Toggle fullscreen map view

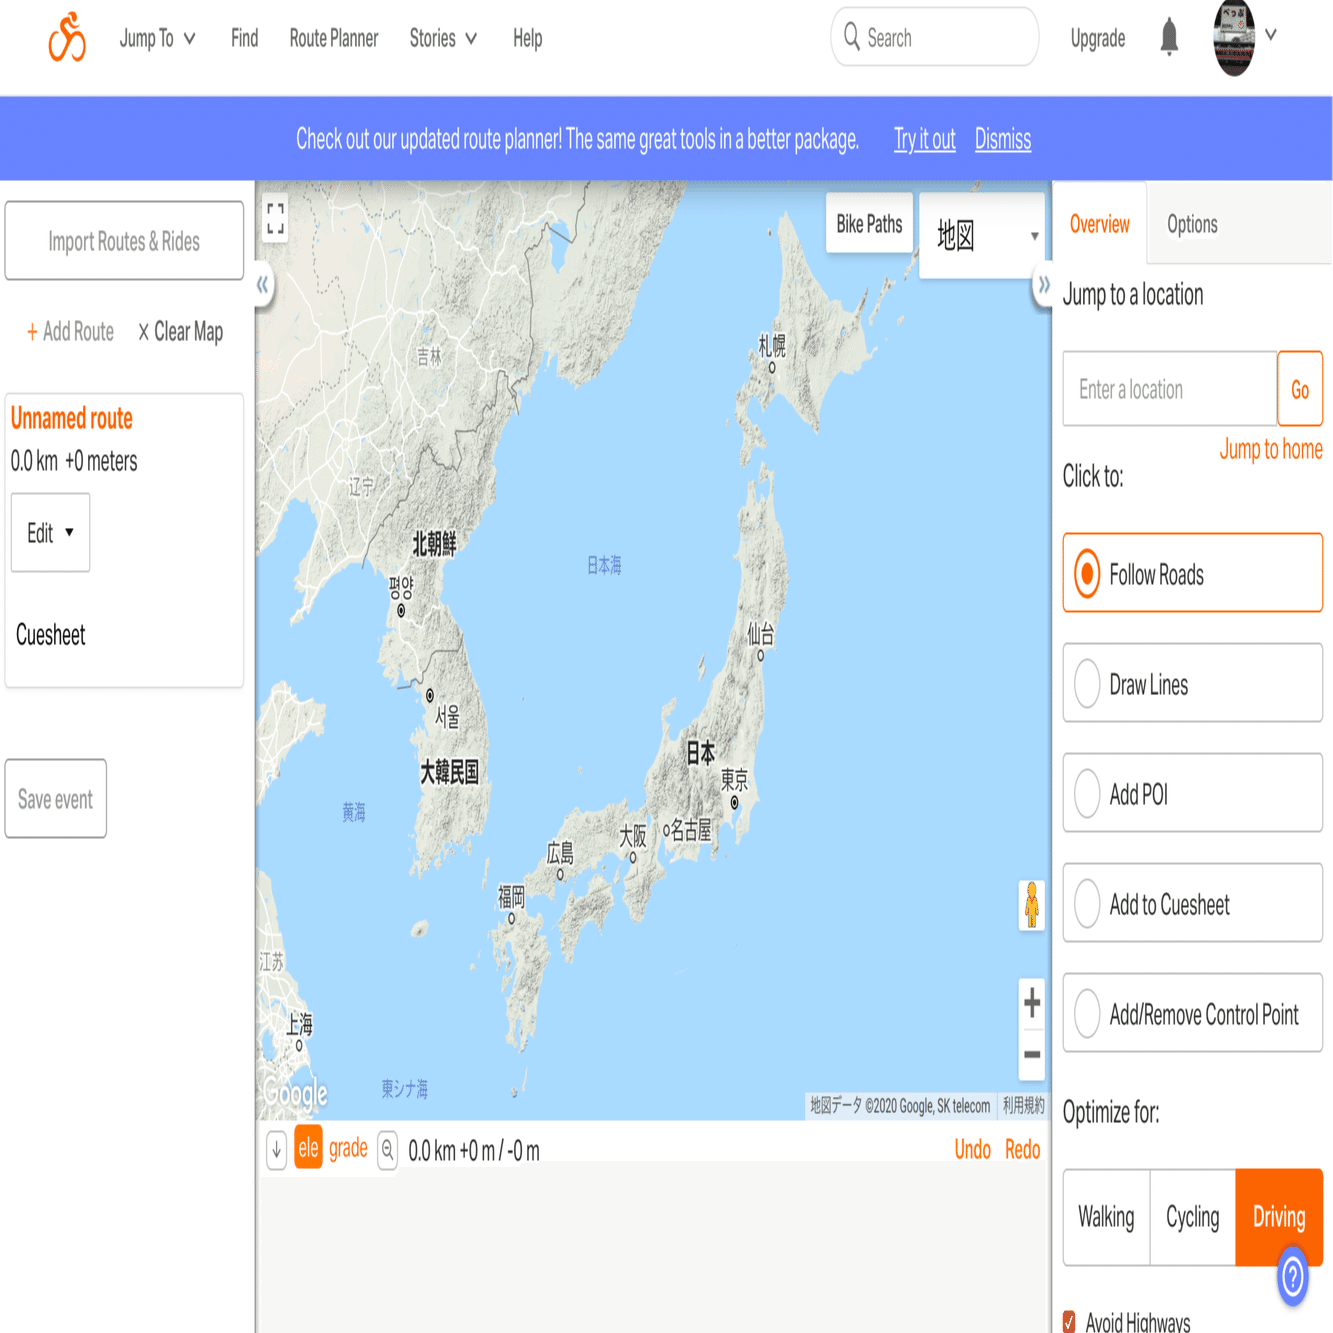coord(276,217)
